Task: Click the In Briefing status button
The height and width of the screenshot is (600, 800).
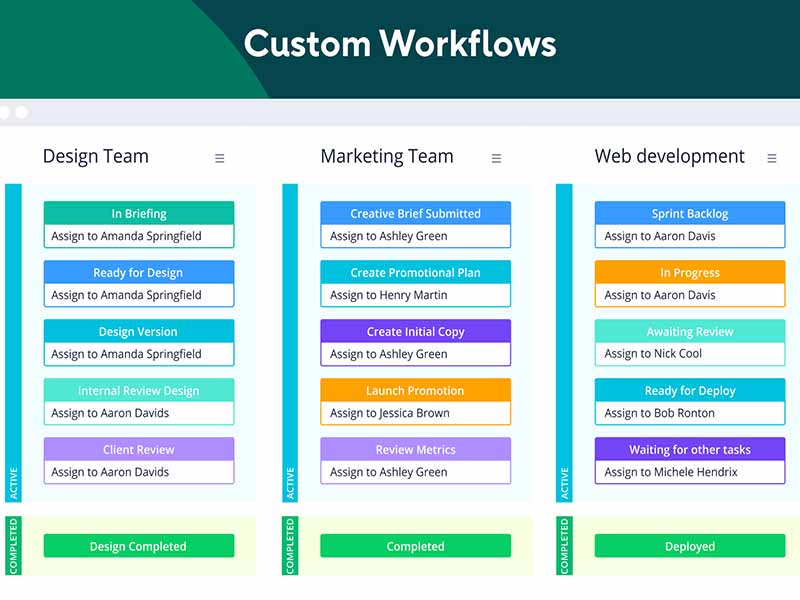Action: point(139,213)
